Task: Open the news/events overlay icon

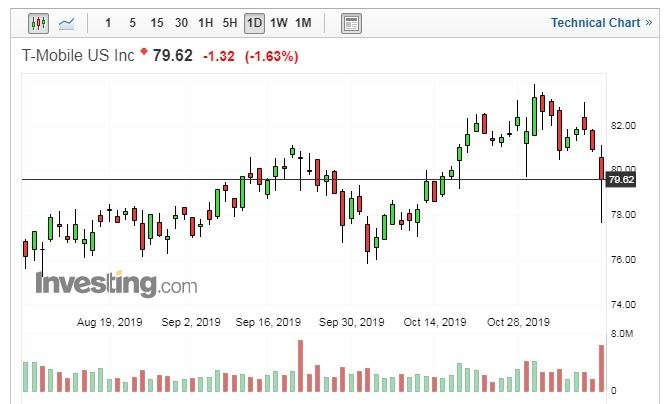Action: coord(351,23)
